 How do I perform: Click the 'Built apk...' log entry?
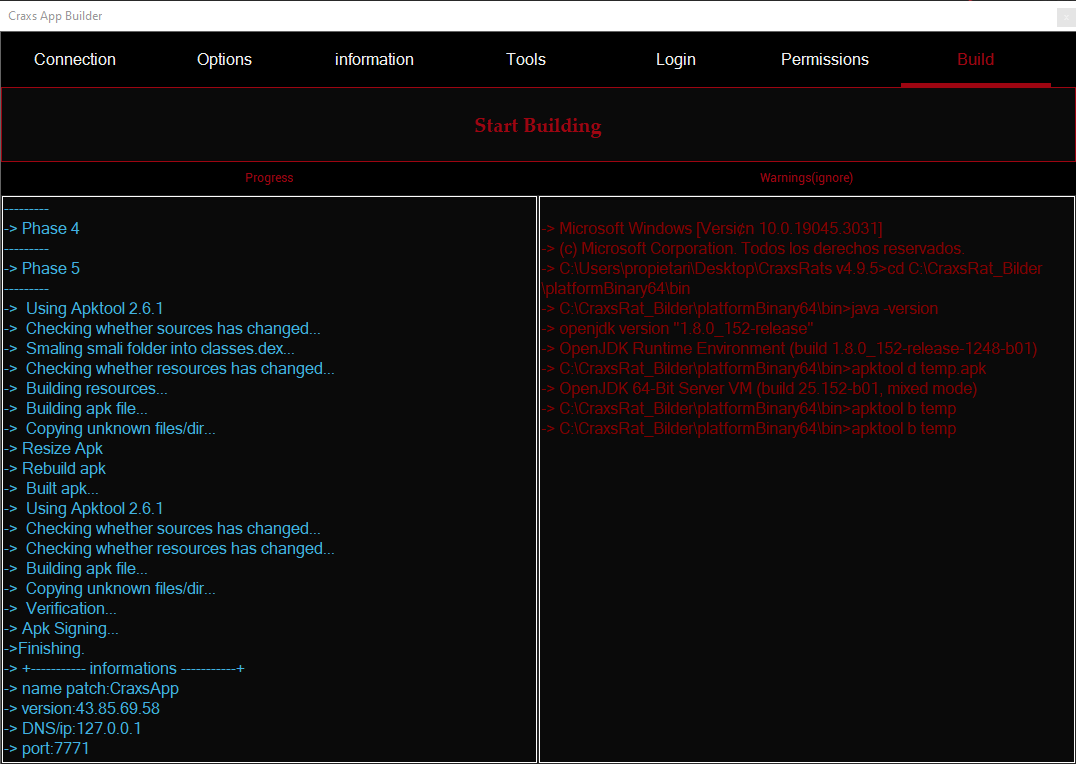(51, 489)
